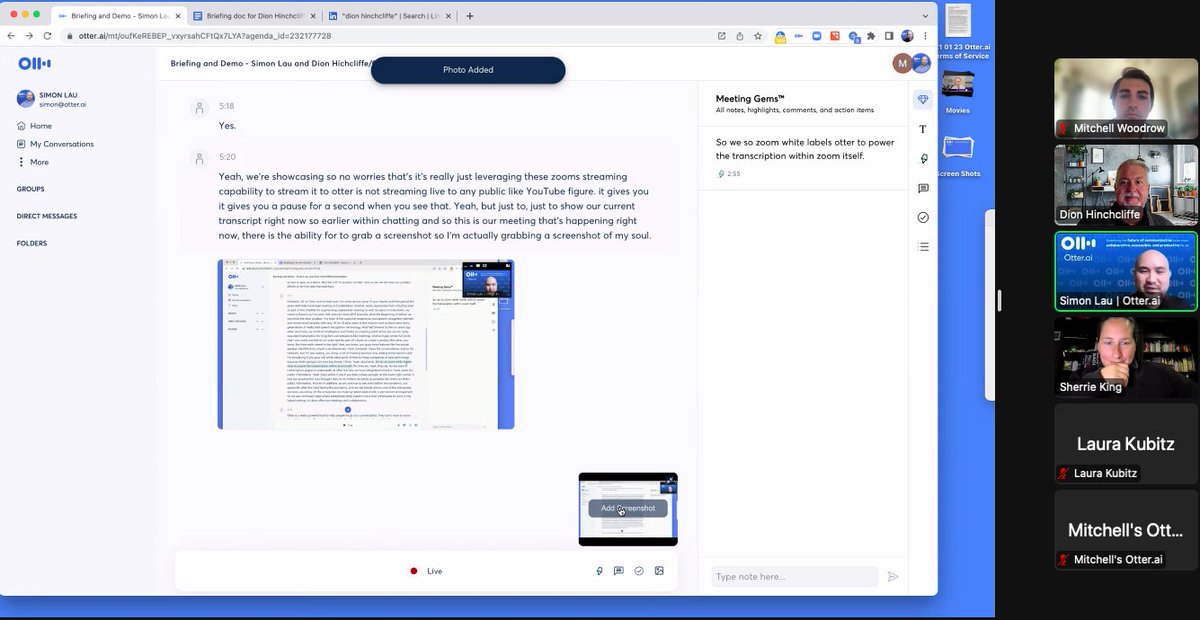Viewport: 1200px width, 620px height.
Task: Open the Otter.ai Terms of Service desktop file
Action: [x=958, y=33]
